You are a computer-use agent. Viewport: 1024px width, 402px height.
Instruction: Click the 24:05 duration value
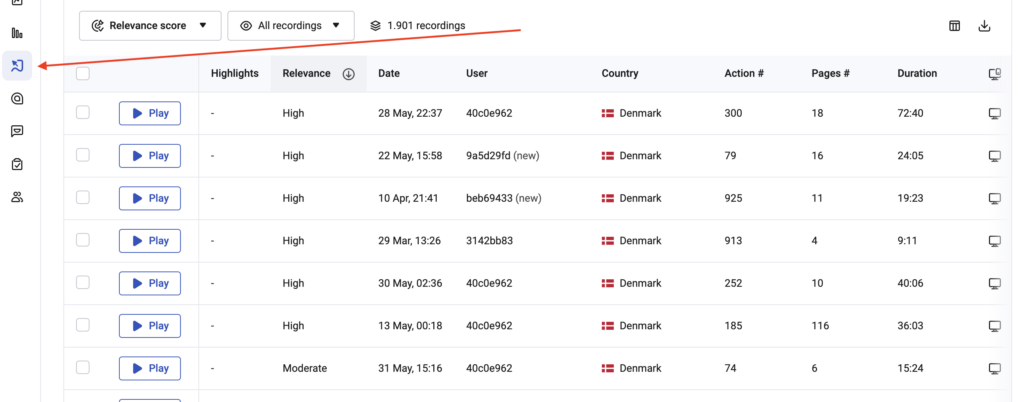pos(910,156)
